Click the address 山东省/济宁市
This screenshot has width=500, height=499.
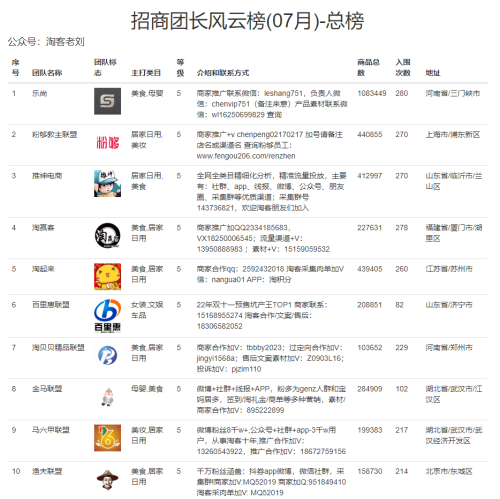[x=449, y=305]
